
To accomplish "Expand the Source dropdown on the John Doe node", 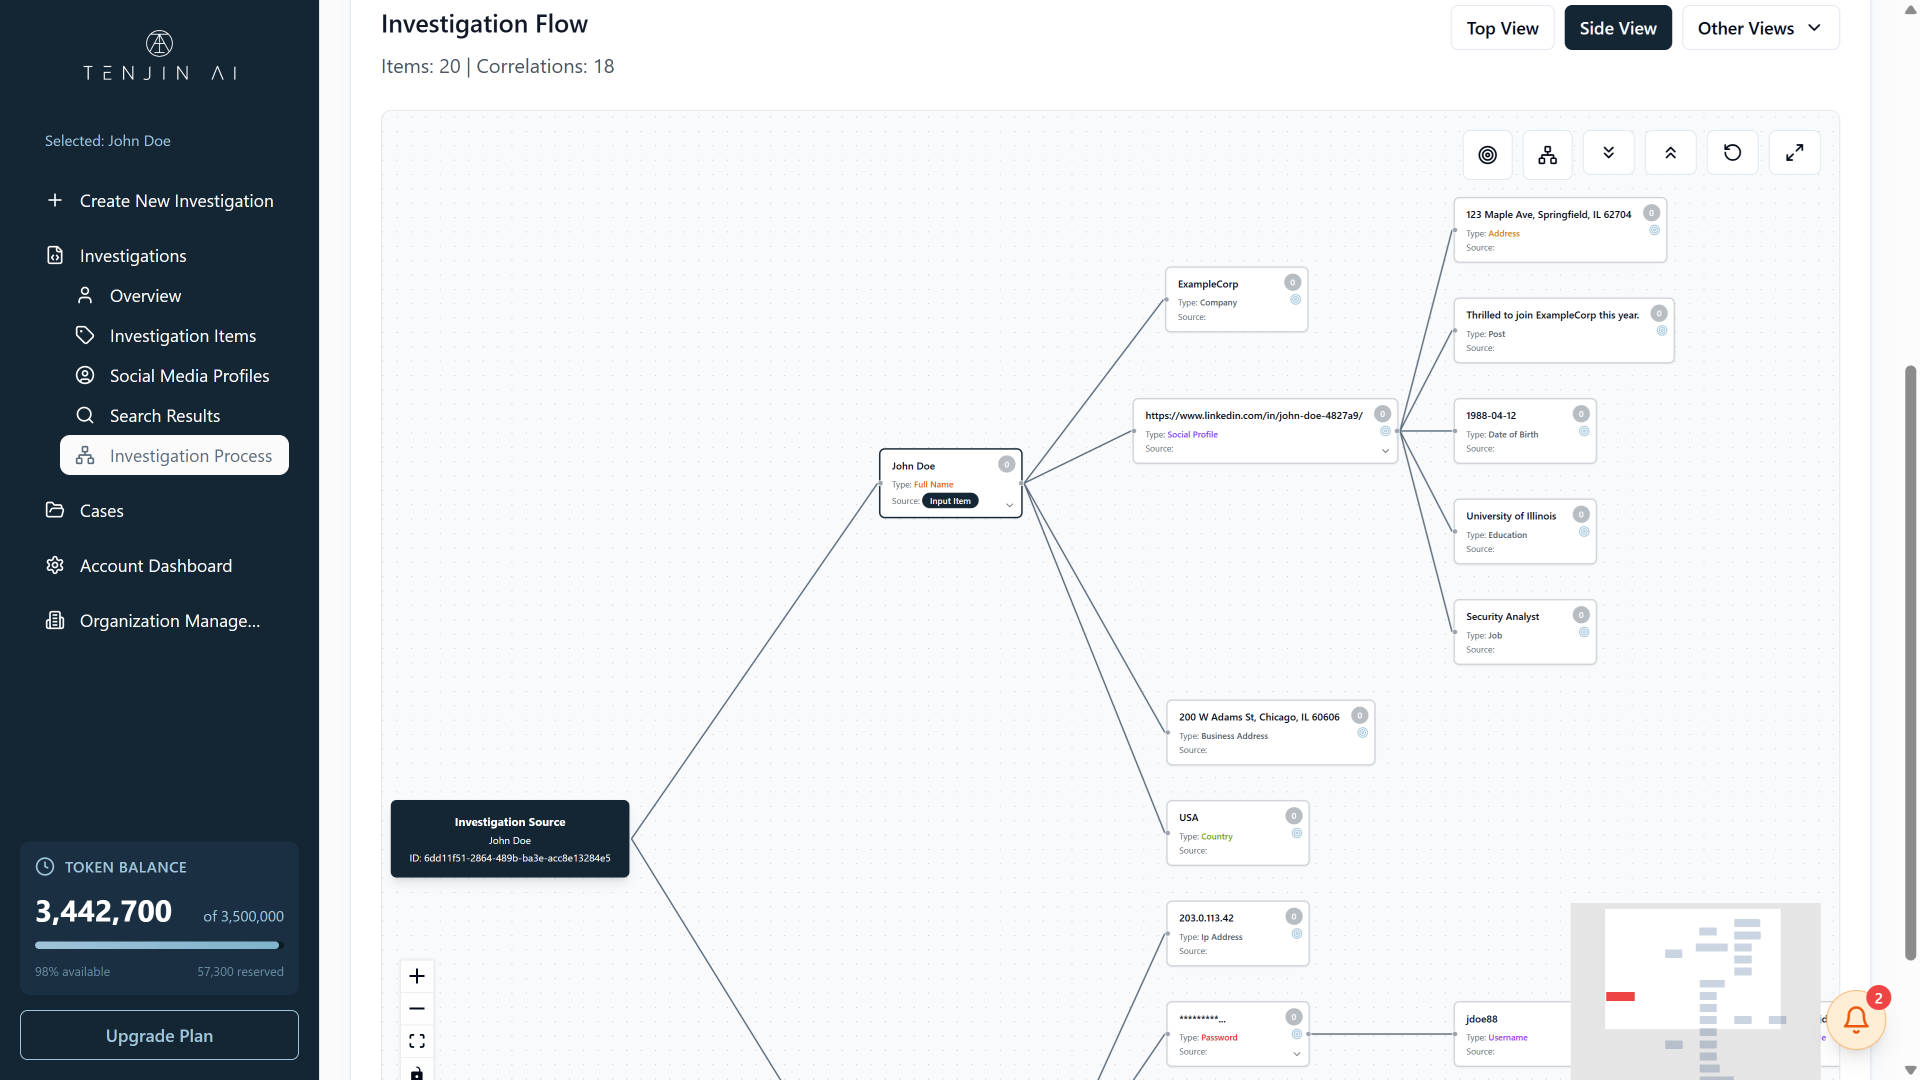I will coord(1008,505).
